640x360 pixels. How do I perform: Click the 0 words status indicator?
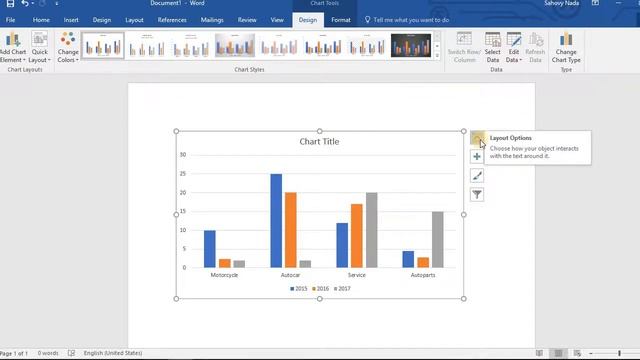pyautogui.click(x=48, y=353)
